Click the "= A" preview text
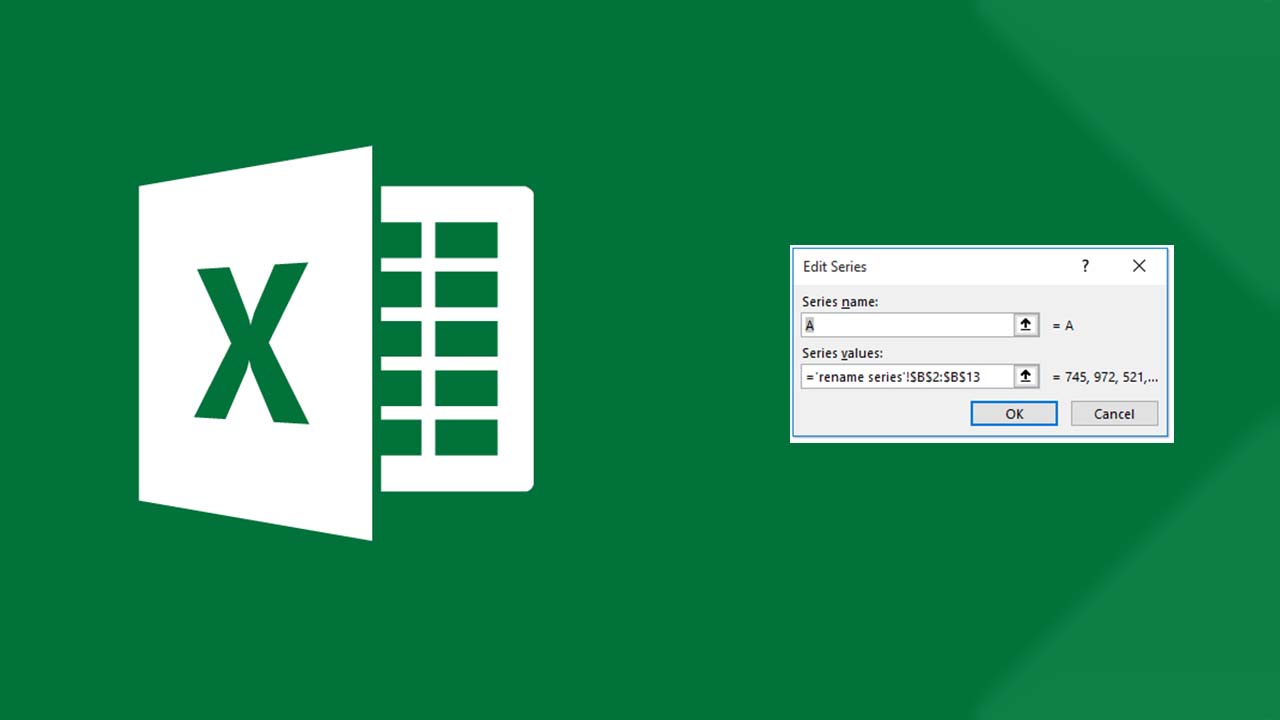The image size is (1280, 720). (x=1063, y=326)
